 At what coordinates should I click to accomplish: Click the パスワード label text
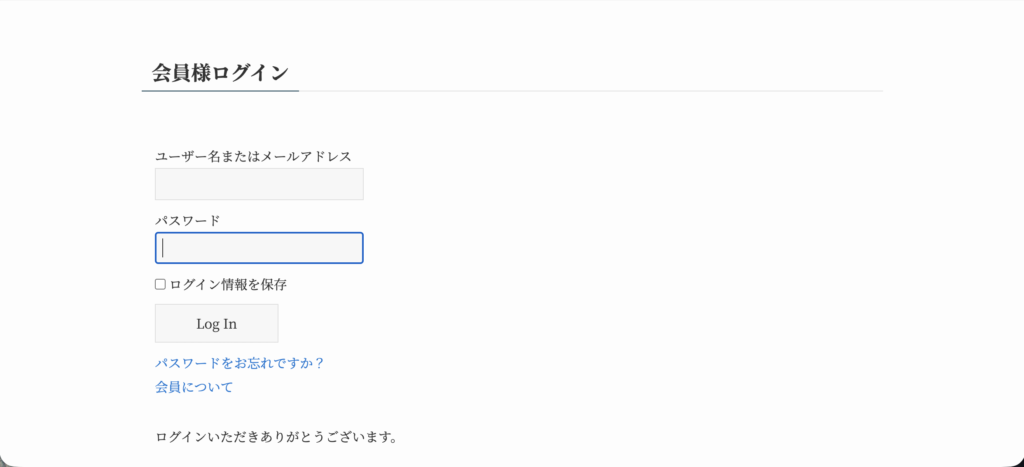pos(187,220)
